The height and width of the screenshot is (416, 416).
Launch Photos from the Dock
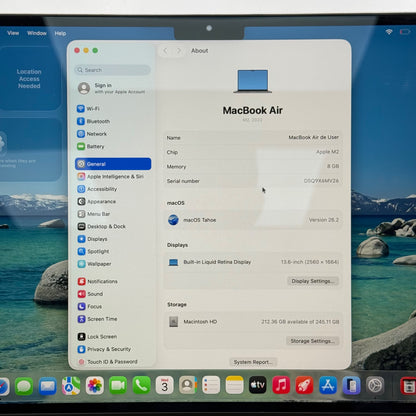coord(95,386)
